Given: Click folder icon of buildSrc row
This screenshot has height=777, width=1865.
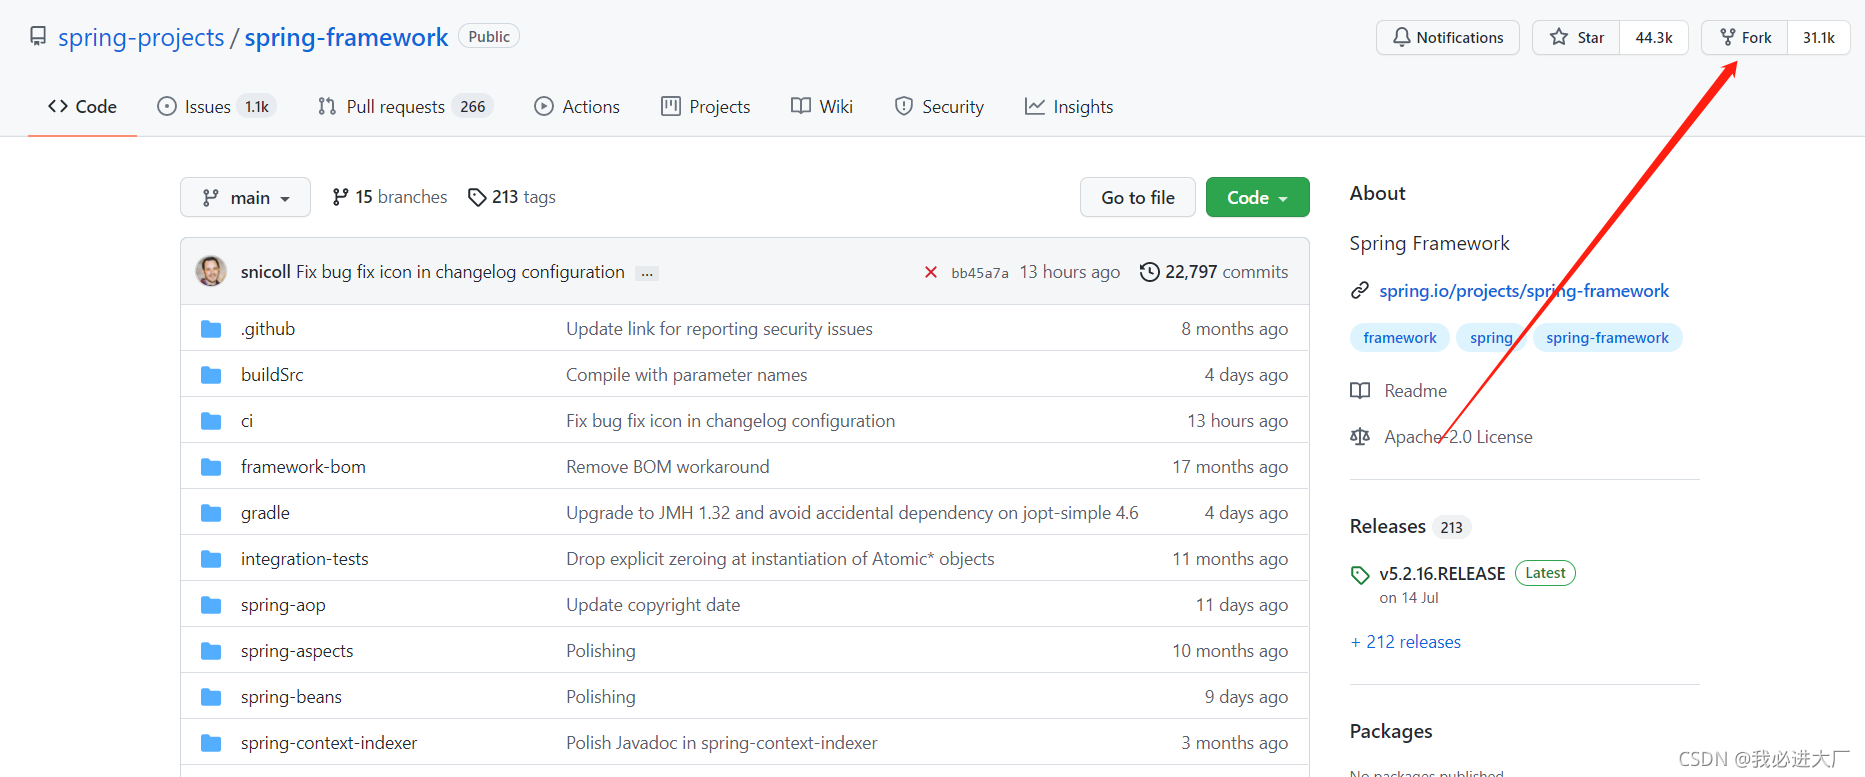Looking at the screenshot, I should pos(211,375).
